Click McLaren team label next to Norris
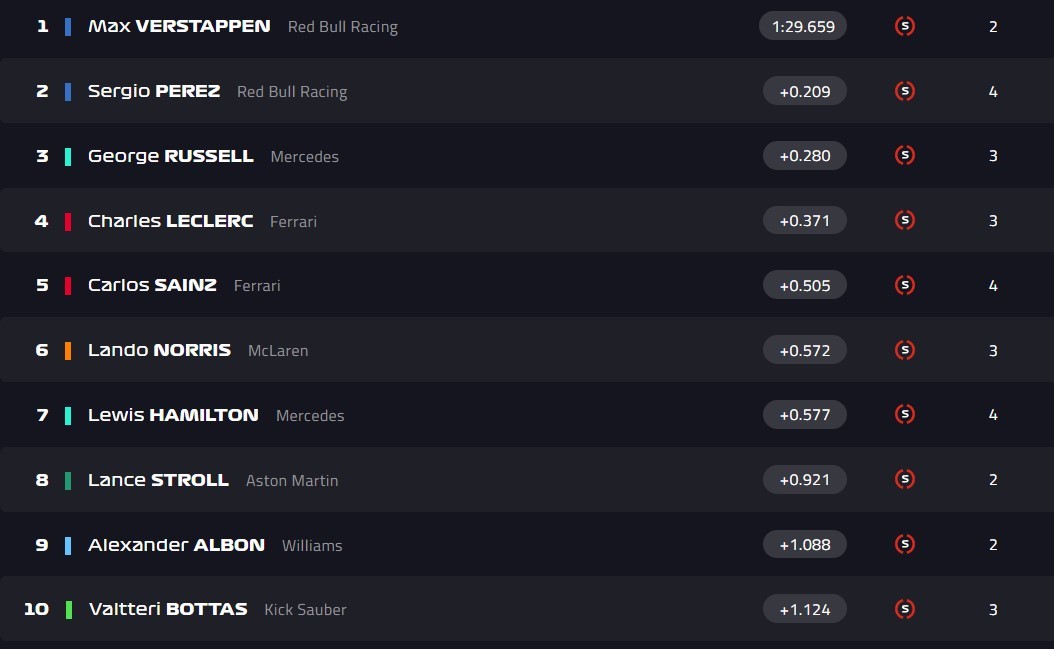The height and width of the screenshot is (649, 1054). pos(278,350)
